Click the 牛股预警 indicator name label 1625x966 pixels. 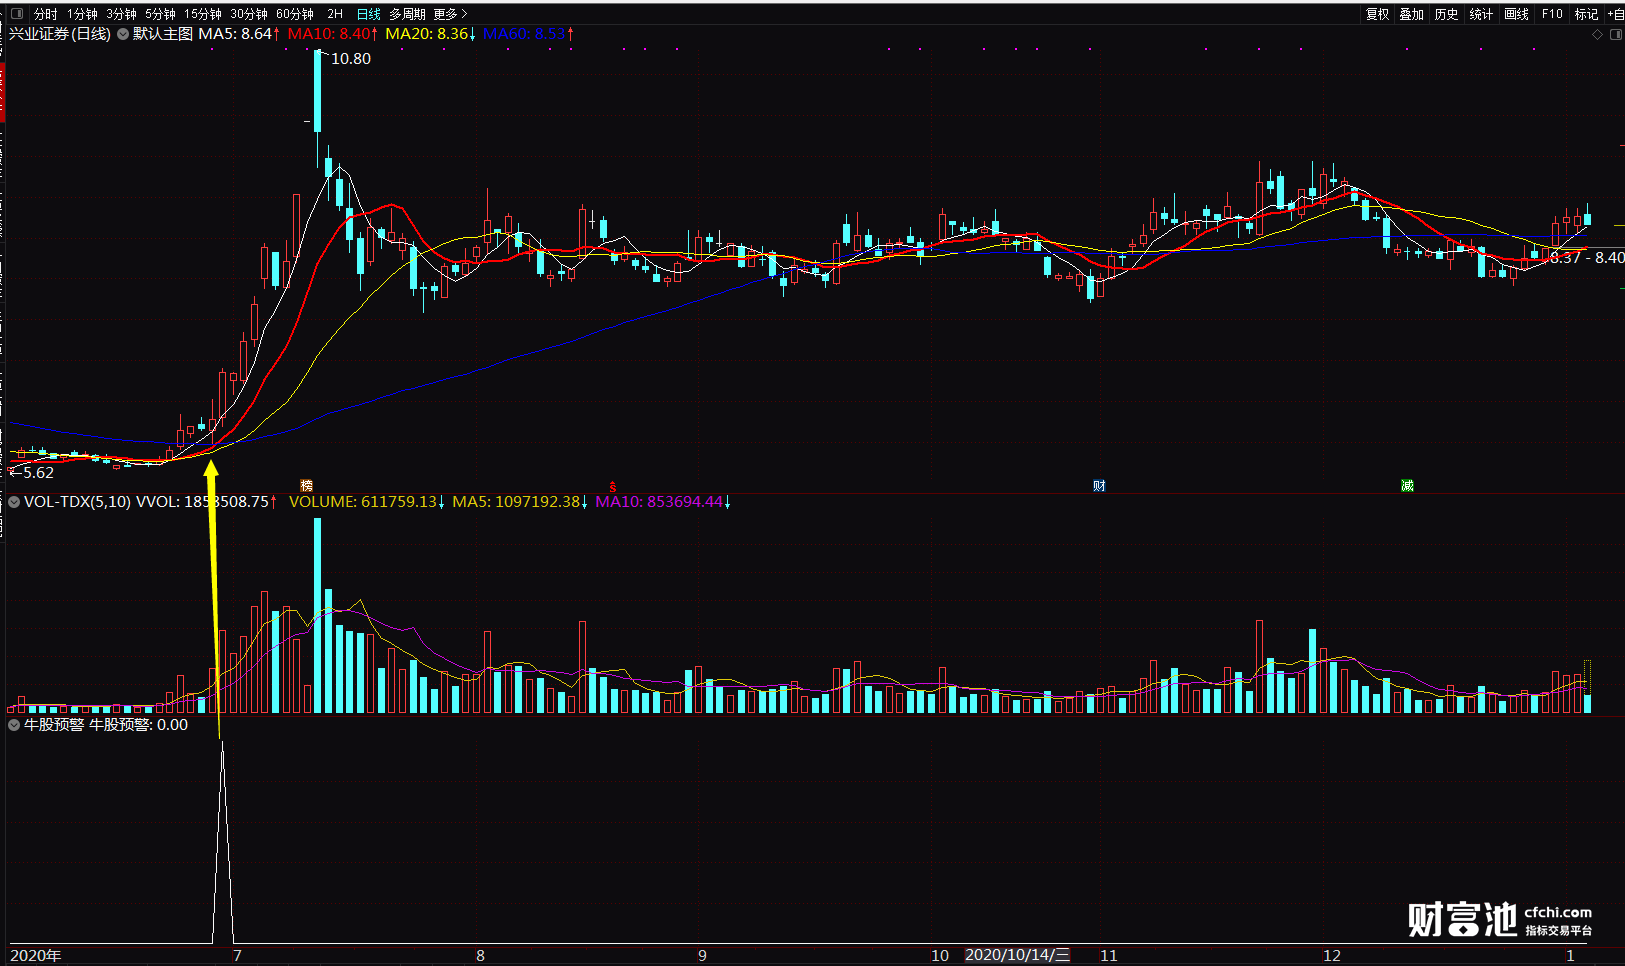click(54, 725)
